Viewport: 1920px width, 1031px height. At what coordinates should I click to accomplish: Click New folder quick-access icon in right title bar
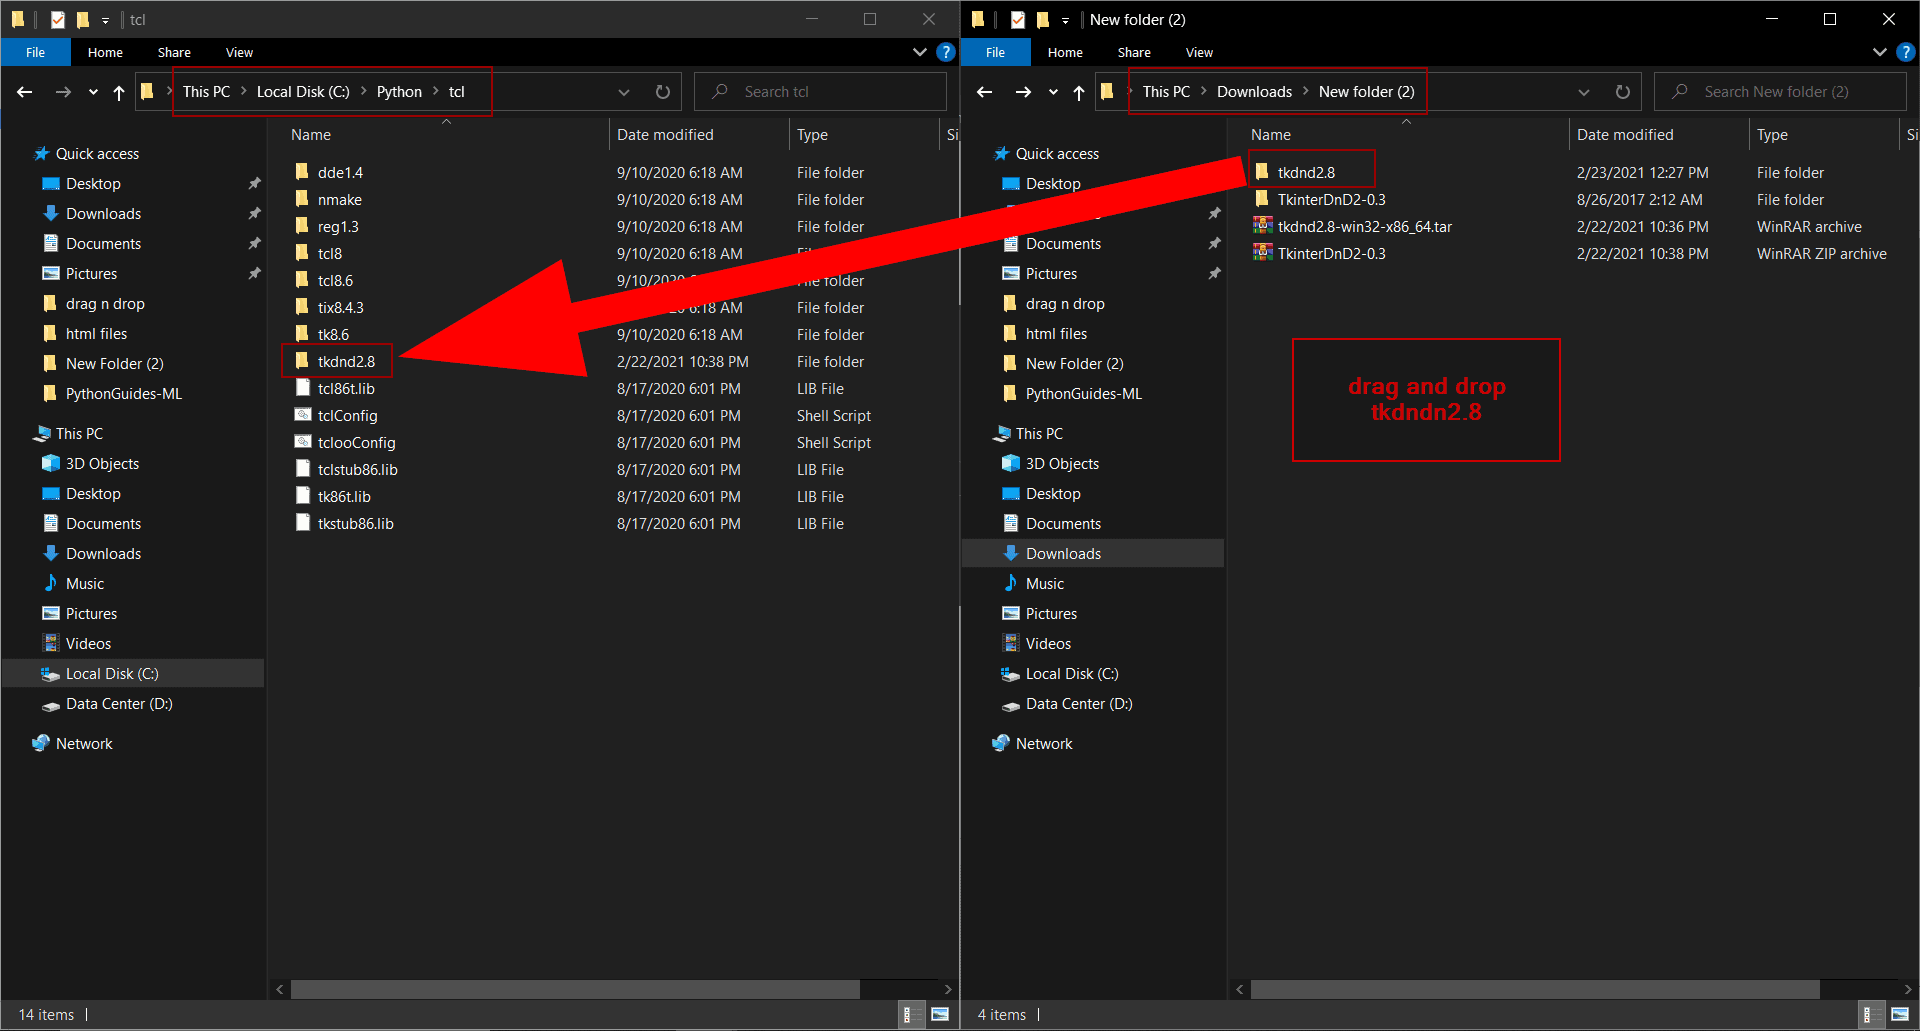click(1043, 19)
